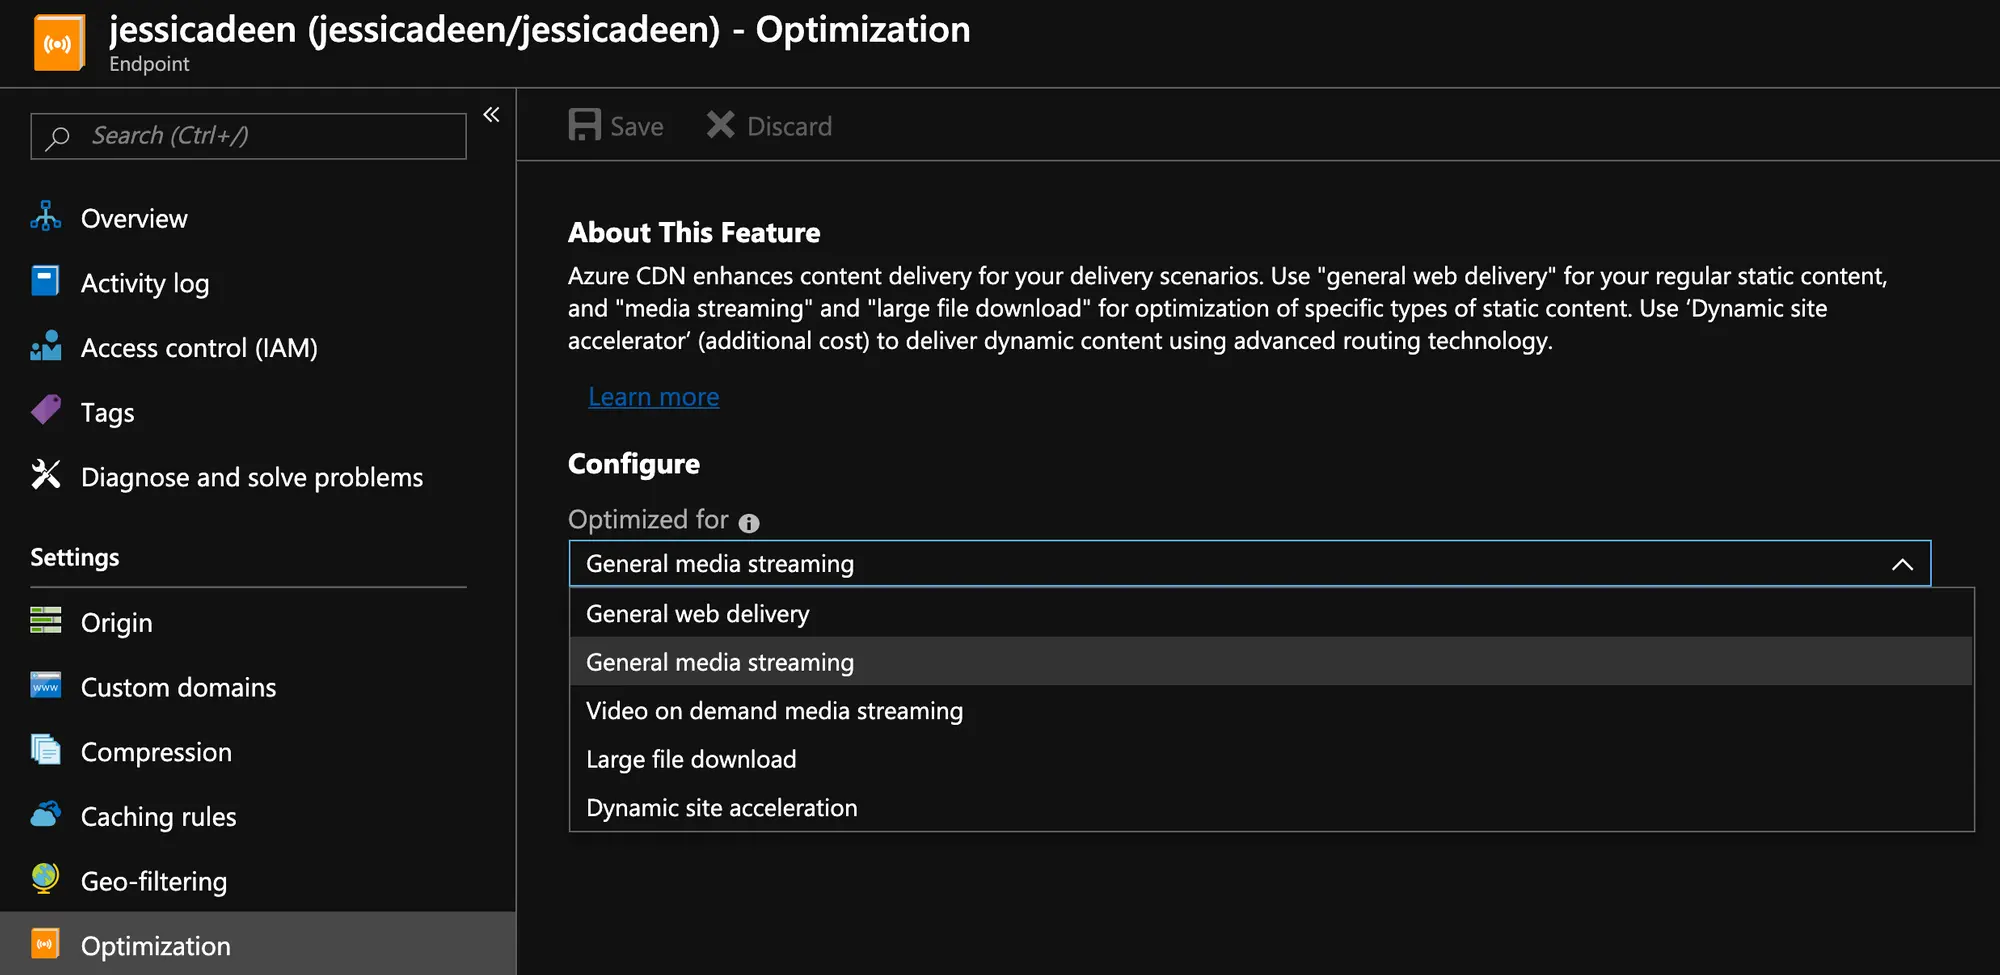Click the Discard X icon
This screenshot has height=975, width=2000.
coord(721,125)
